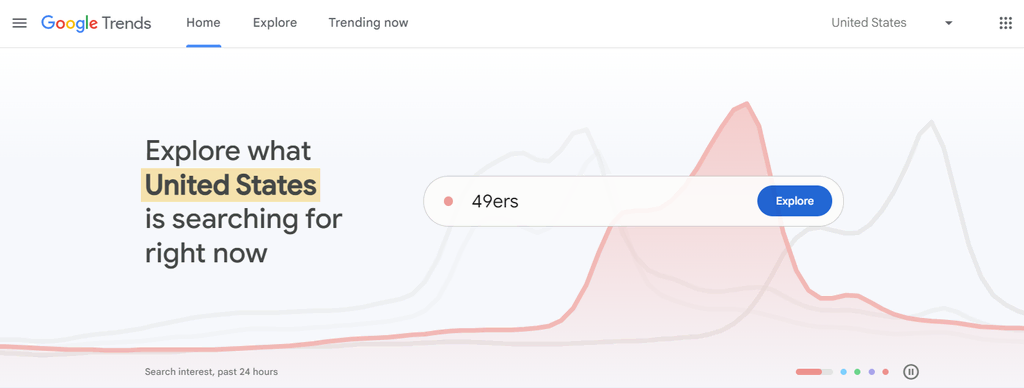Click the red dot beside 49ers
This screenshot has width=1024, height=388.
click(448, 201)
